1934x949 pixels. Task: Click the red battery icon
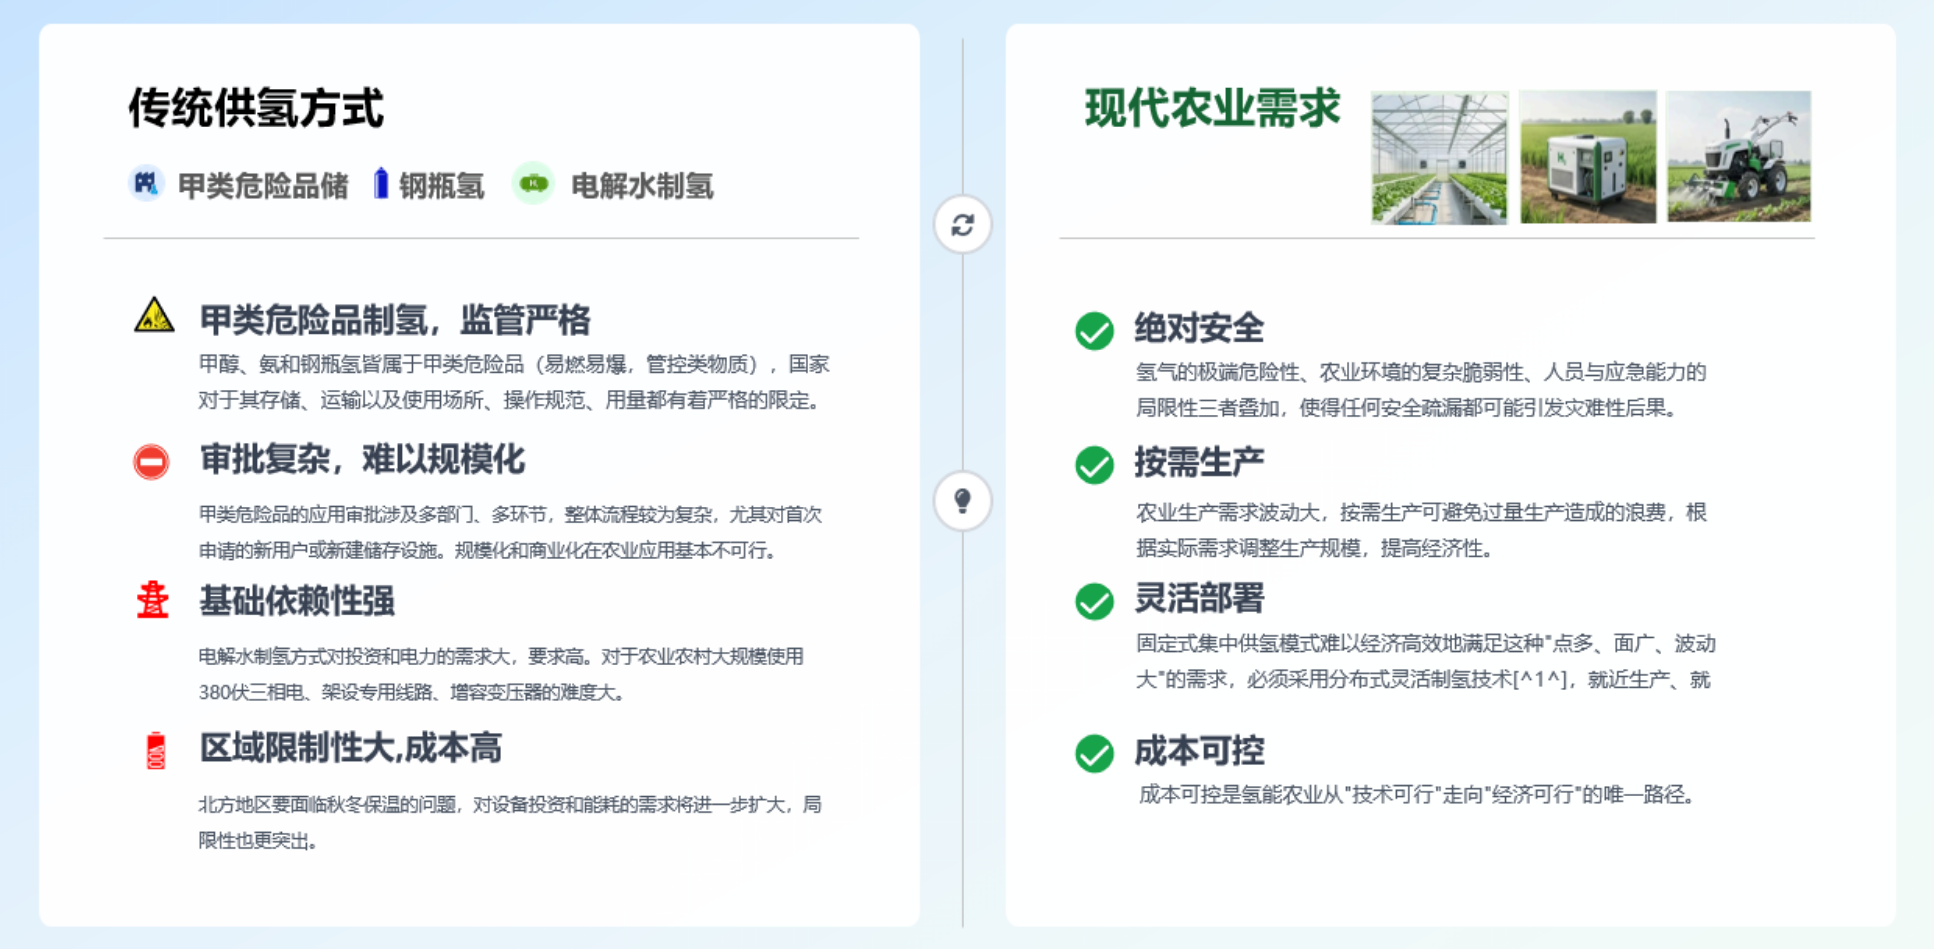[156, 750]
